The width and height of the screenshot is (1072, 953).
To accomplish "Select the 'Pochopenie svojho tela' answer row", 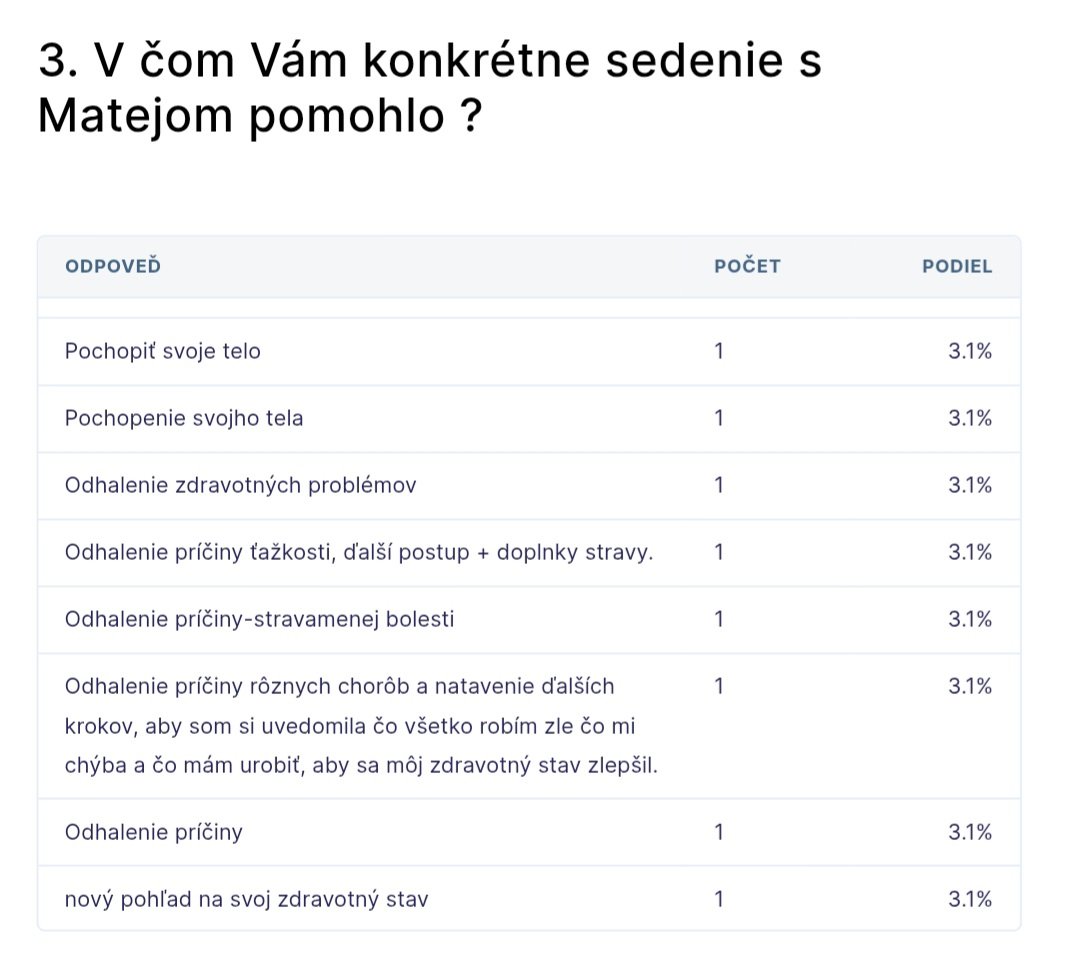I will pos(184,418).
